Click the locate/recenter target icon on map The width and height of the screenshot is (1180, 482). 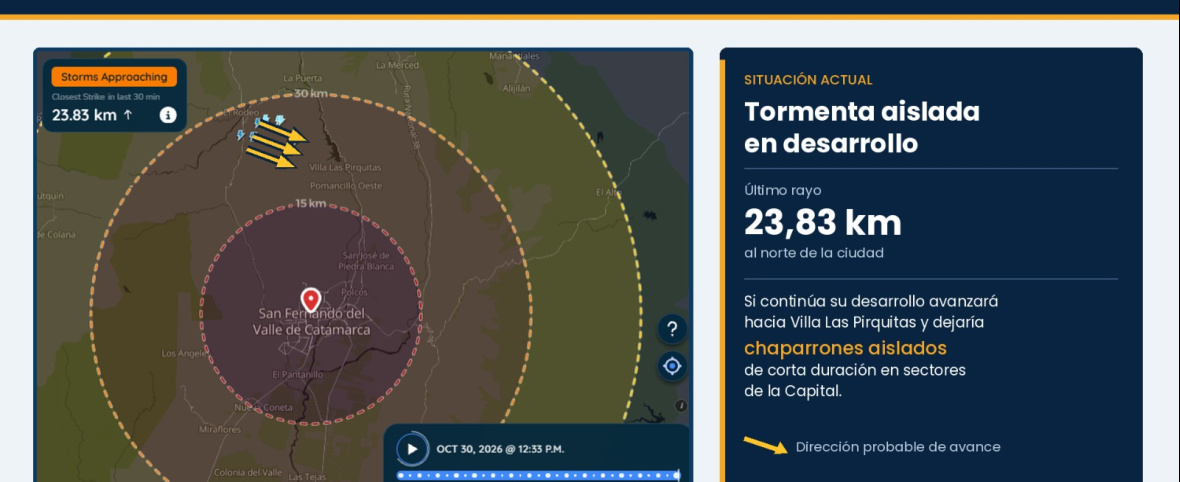point(672,366)
